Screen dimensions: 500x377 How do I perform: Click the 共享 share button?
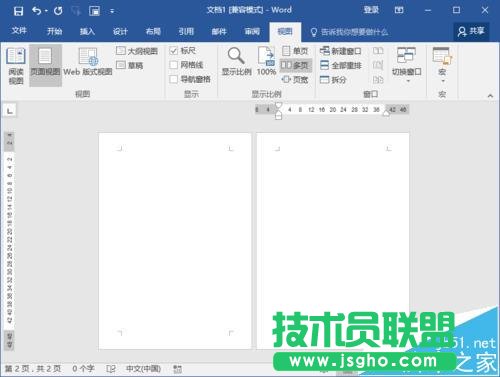pos(471,31)
